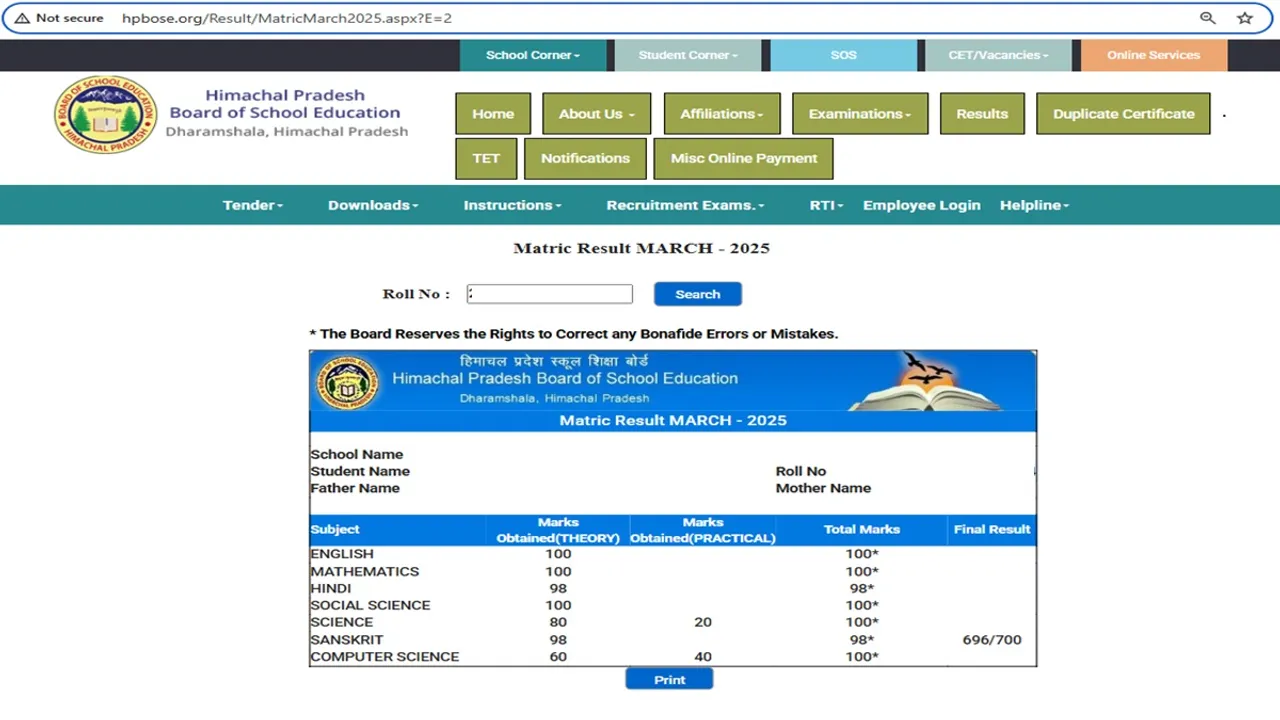
Task: Open the Results menu item
Action: point(982,114)
